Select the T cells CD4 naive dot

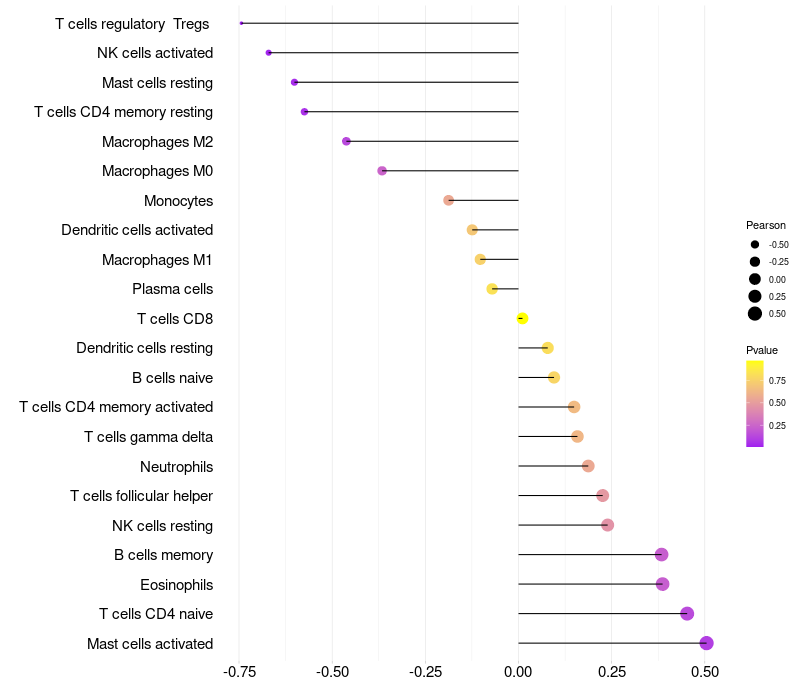click(x=687, y=614)
